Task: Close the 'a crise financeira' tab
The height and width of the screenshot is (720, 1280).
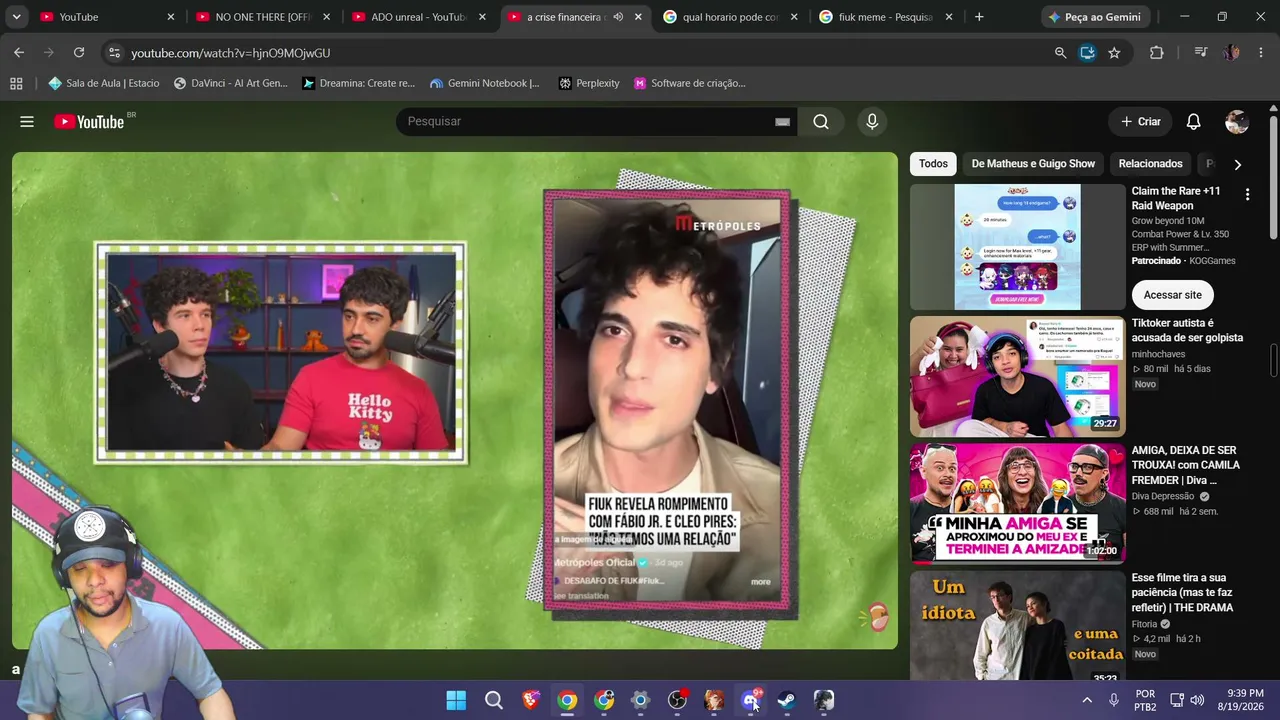Action: tap(638, 17)
